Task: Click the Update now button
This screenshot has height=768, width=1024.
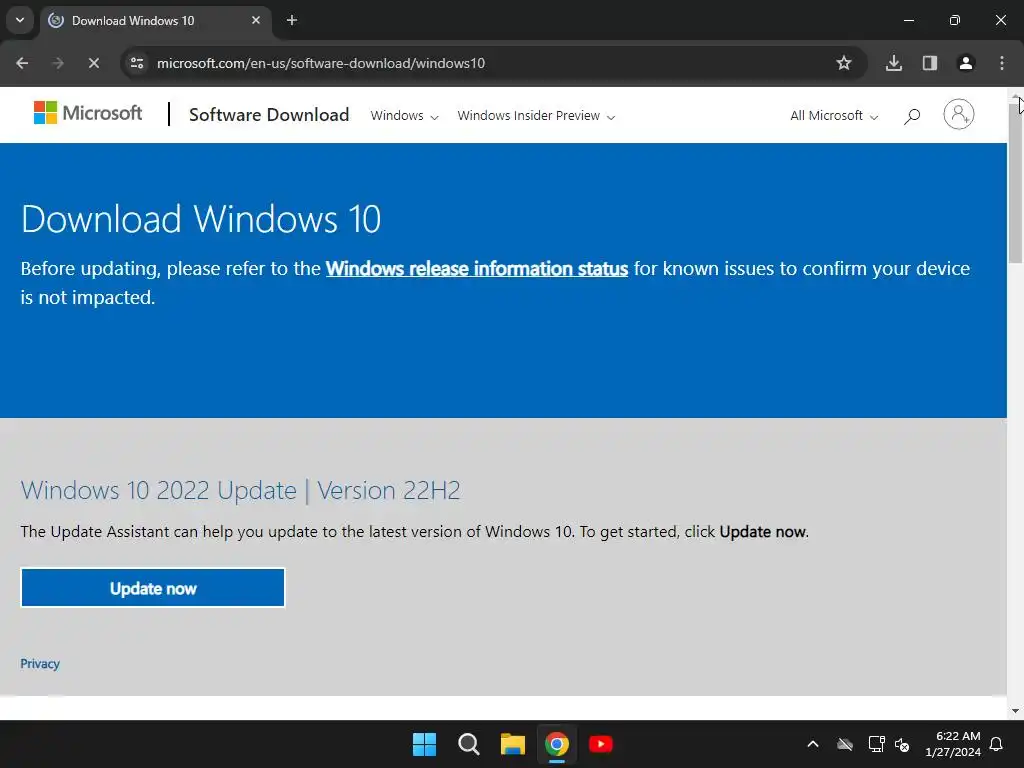Action: pyautogui.click(x=153, y=588)
